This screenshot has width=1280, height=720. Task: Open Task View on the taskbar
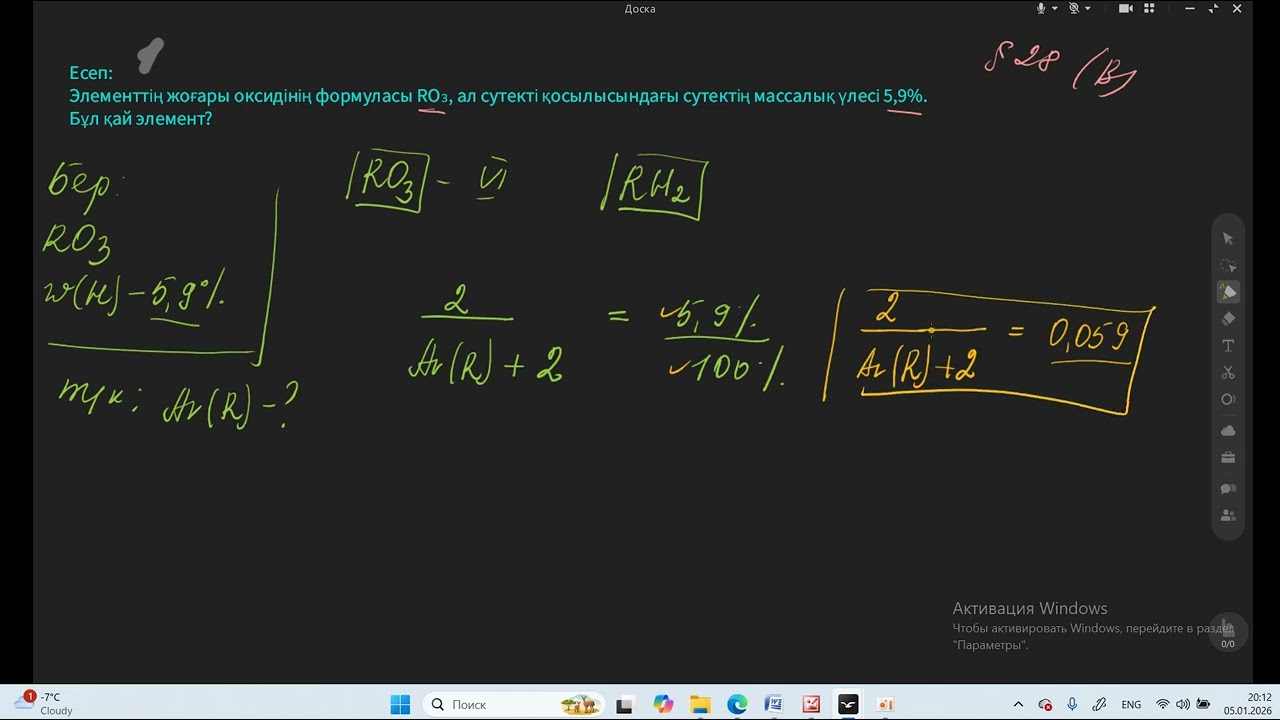[x=624, y=704]
